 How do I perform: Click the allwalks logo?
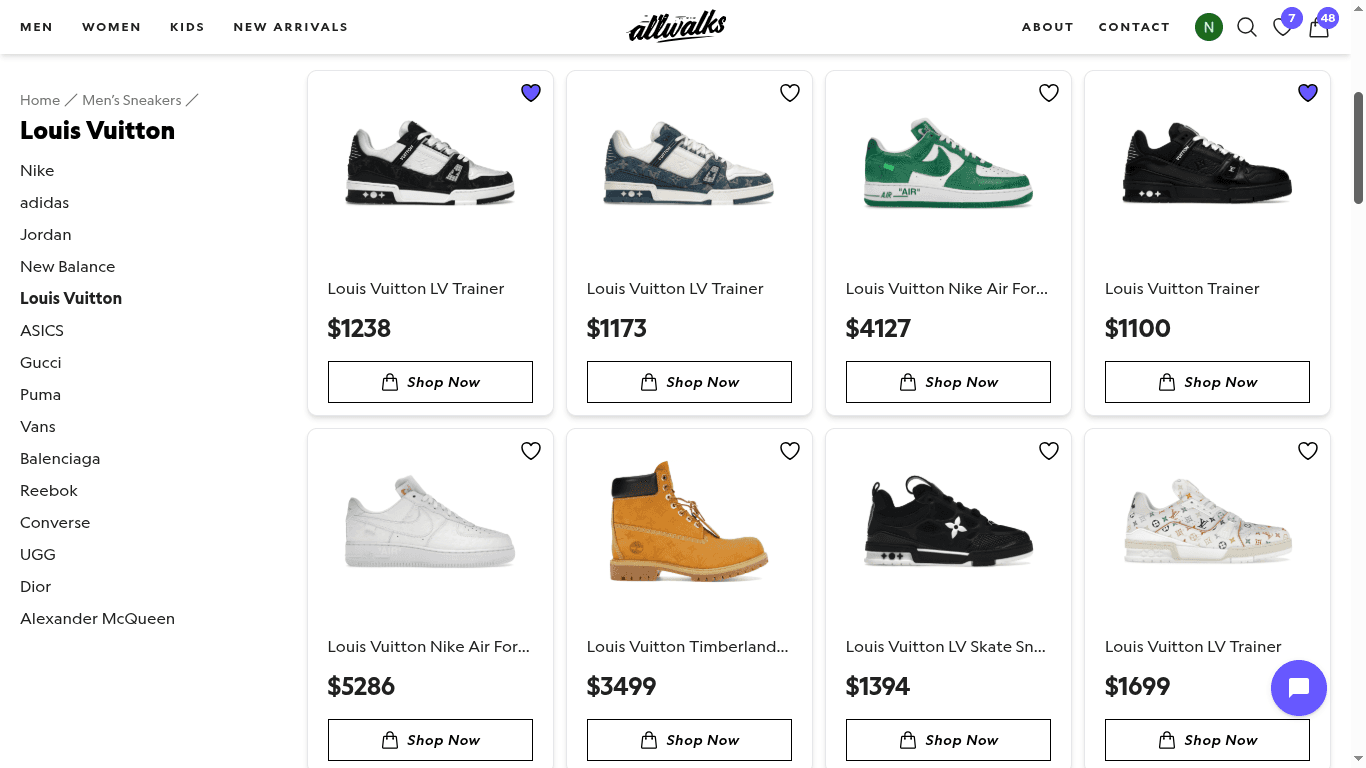click(676, 26)
